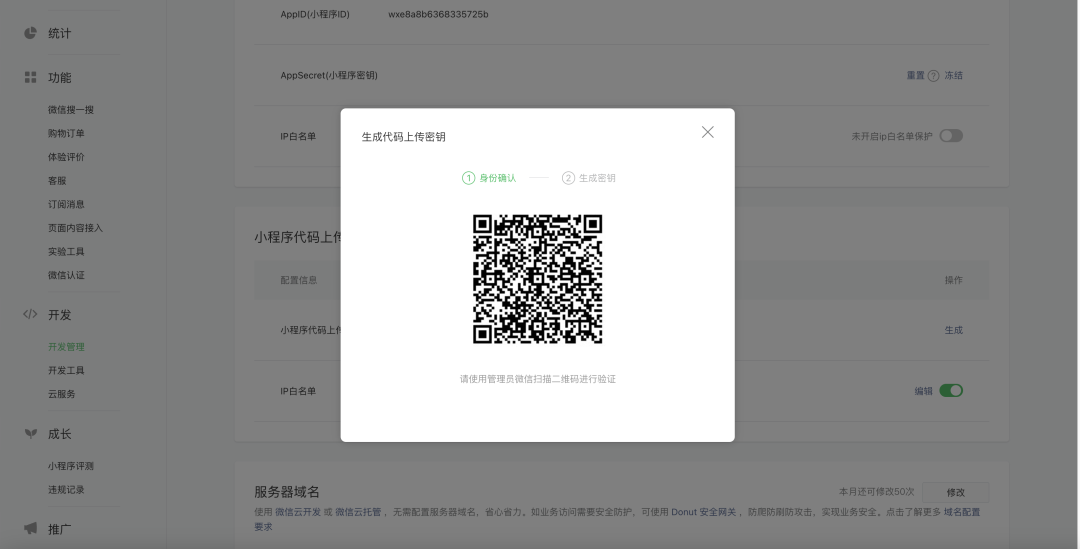Select step 2 生成密钥 in the dialog
The height and width of the screenshot is (549, 1080).
click(589, 178)
